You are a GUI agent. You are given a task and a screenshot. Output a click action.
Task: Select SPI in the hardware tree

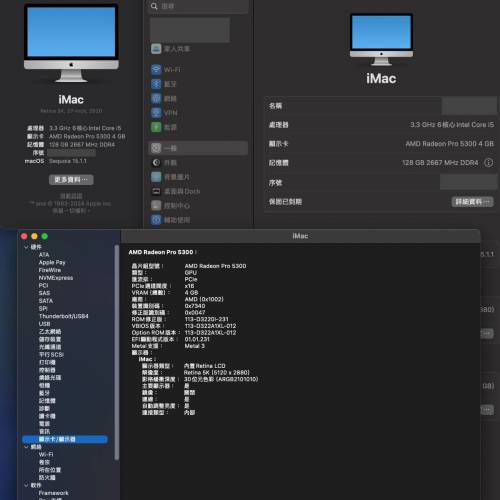43,308
